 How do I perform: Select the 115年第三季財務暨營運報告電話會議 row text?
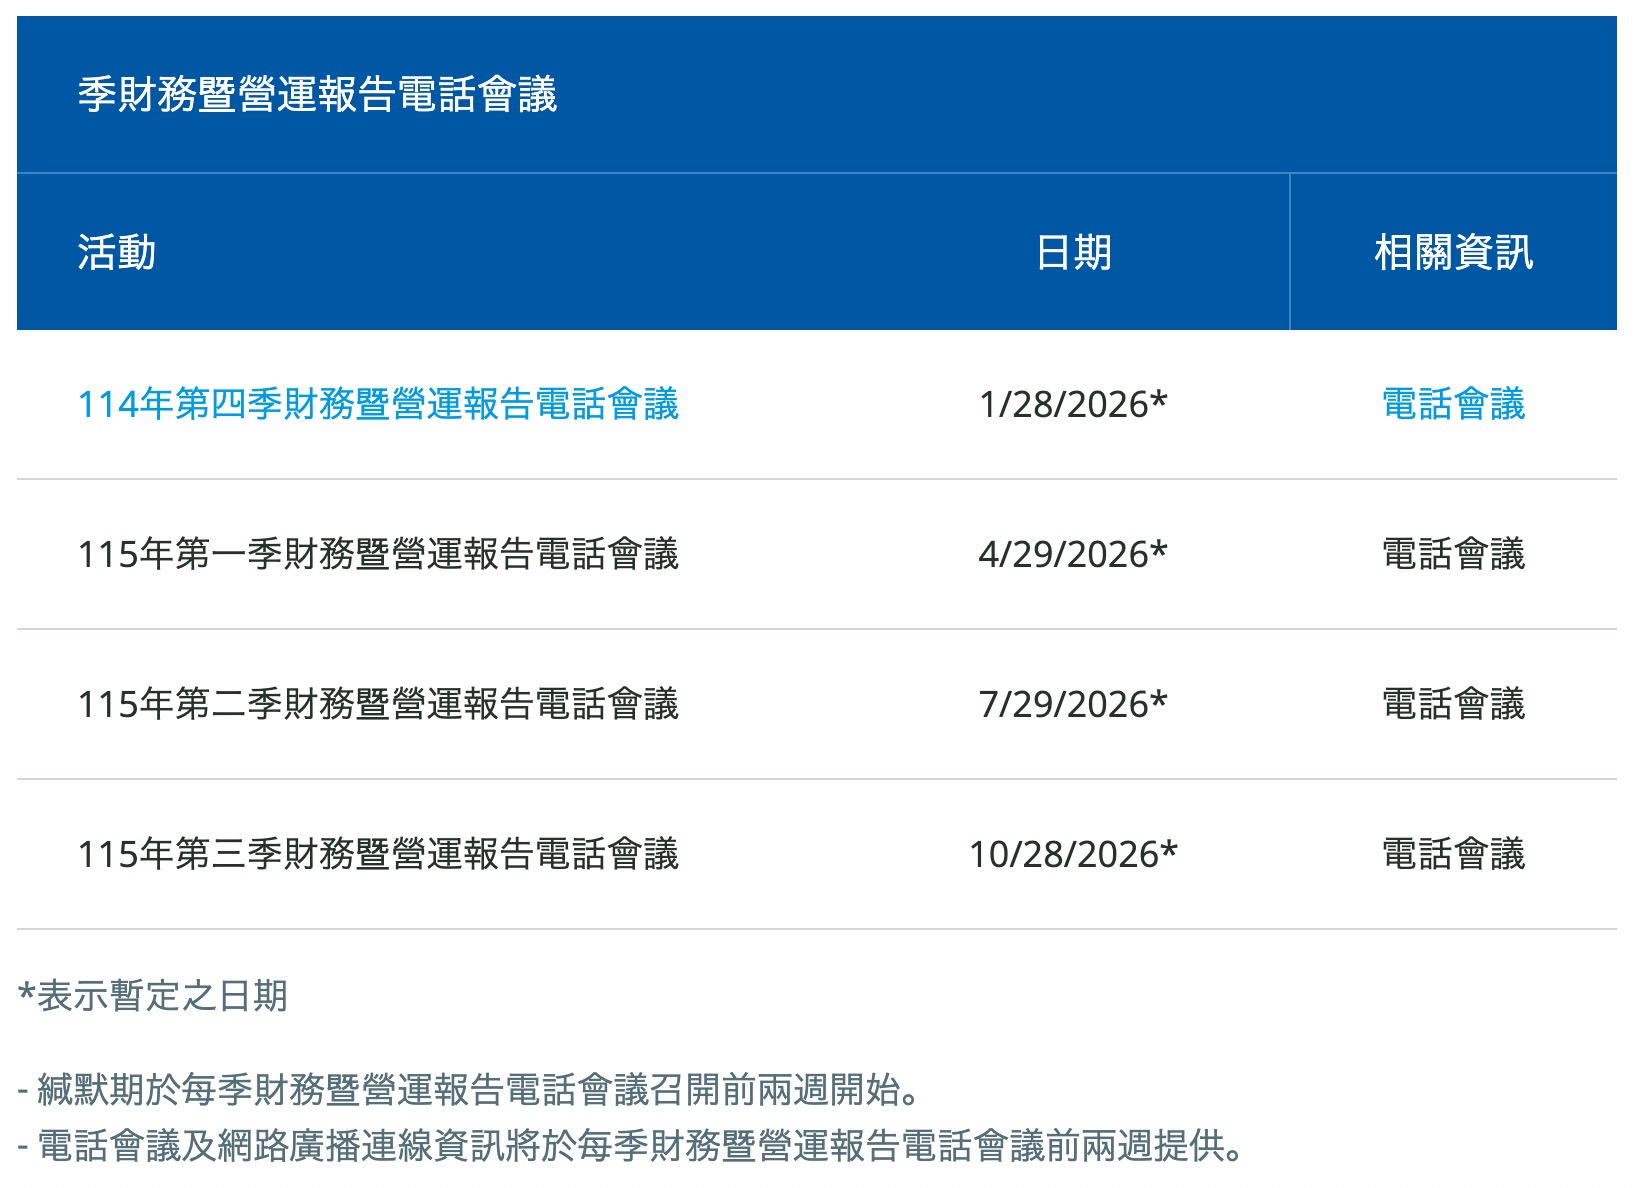click(x=378, y=854)
